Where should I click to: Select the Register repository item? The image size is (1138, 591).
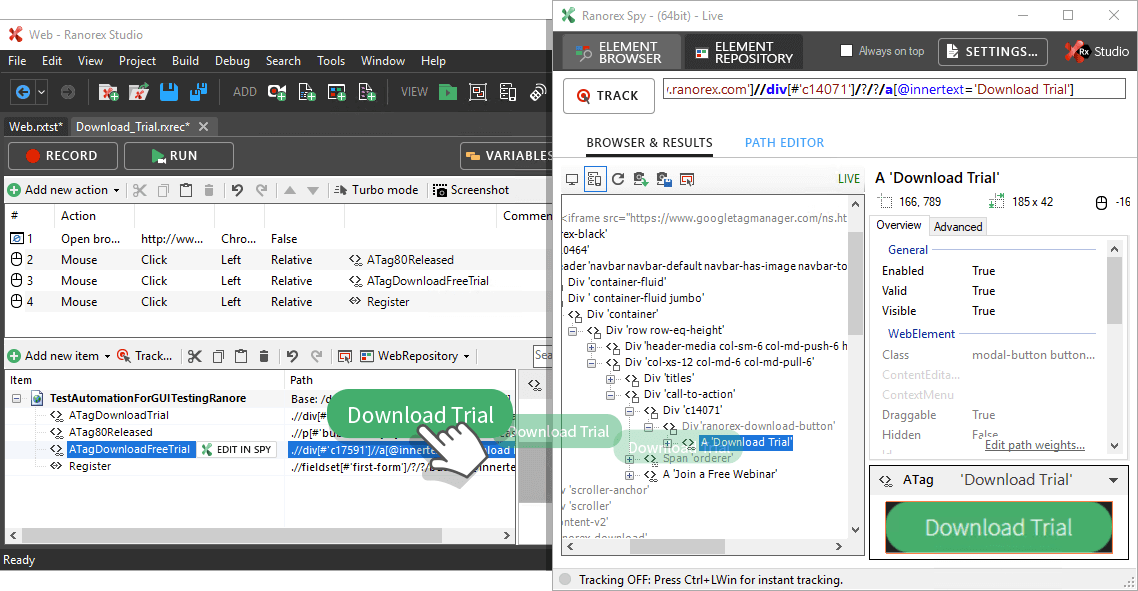point(90,466)
